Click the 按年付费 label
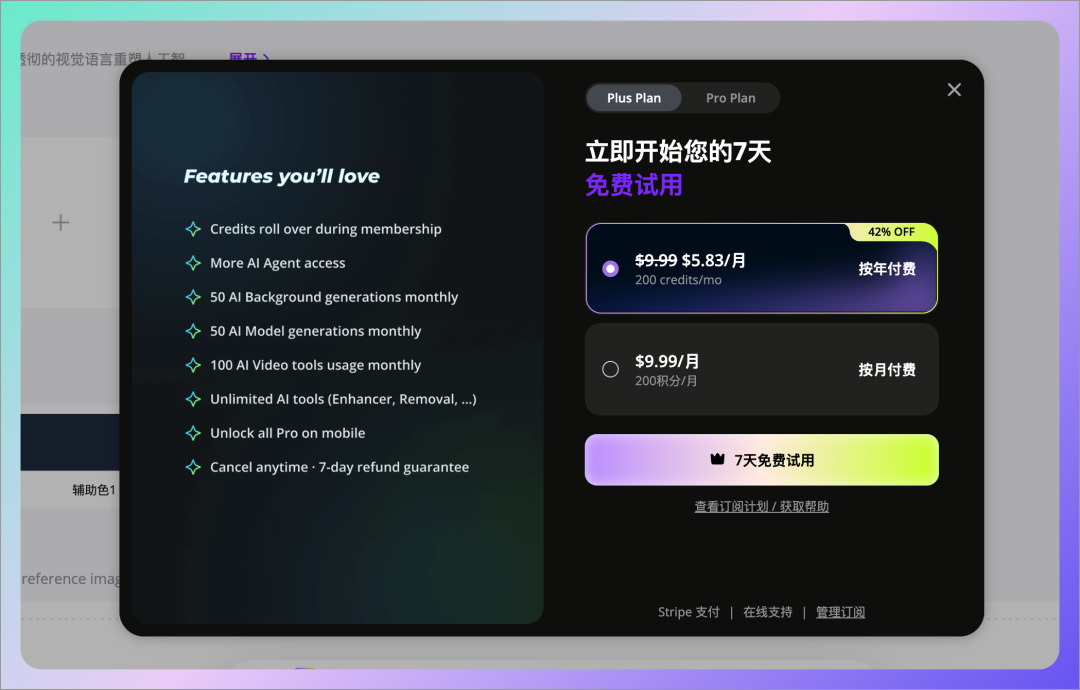Screen dimensions: 1080x690 point(886,269)
